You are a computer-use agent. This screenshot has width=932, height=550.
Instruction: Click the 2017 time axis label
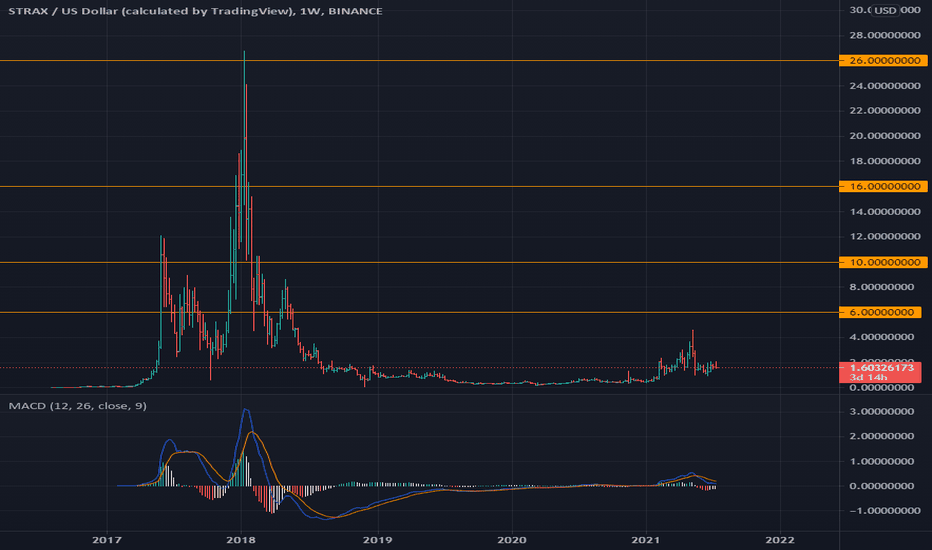click(107, 540)
